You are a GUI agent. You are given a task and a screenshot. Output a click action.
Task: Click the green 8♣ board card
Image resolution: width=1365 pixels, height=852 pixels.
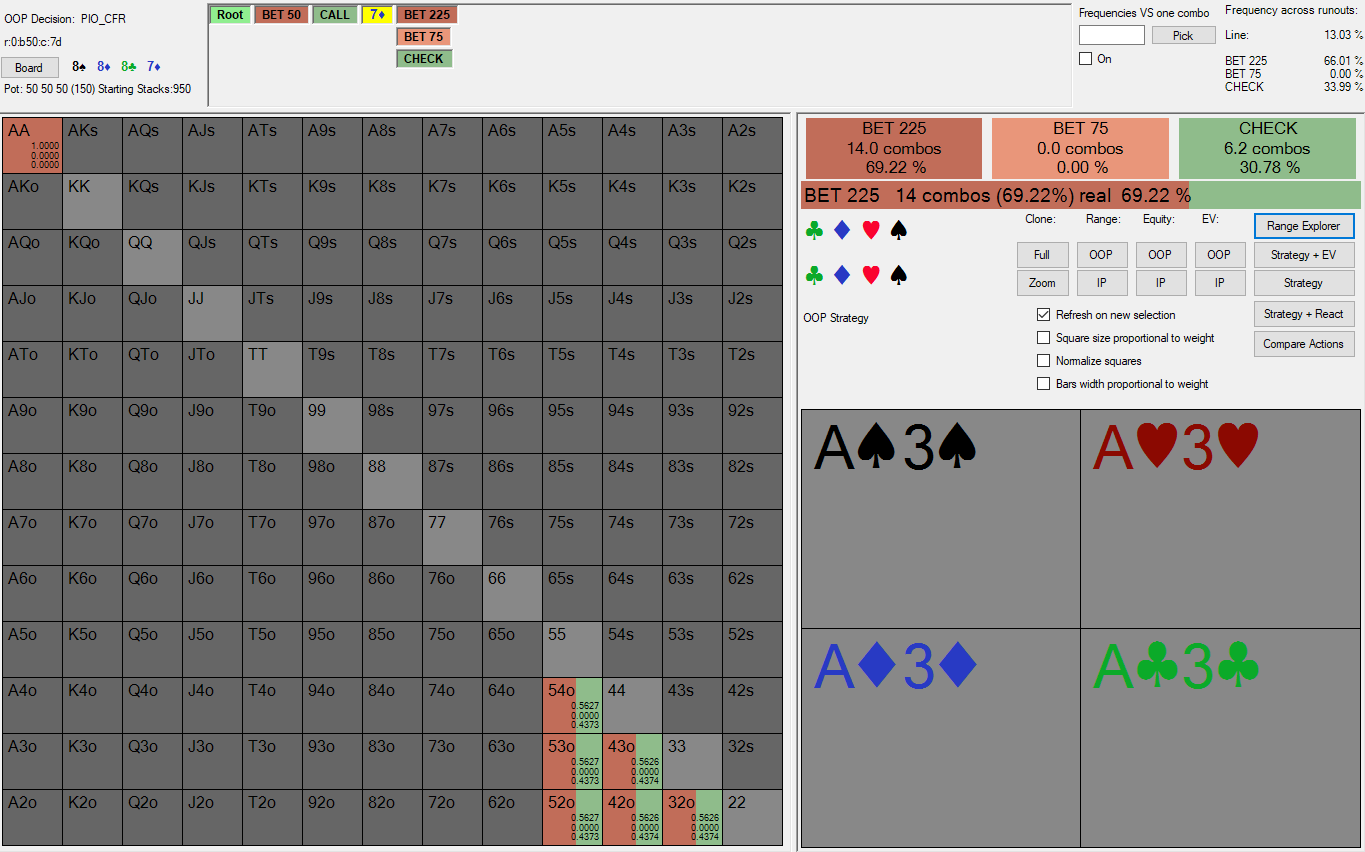129,67
